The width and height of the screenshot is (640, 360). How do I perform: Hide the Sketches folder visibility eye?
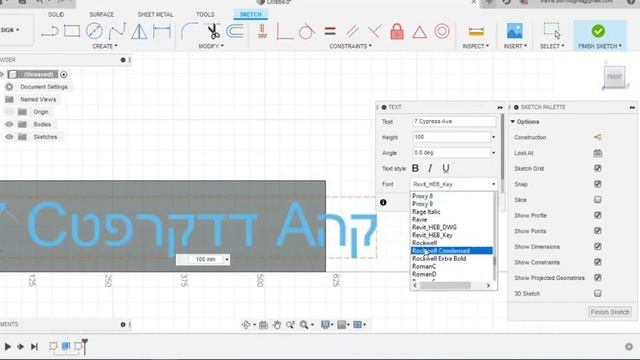[x=9, y=137]
